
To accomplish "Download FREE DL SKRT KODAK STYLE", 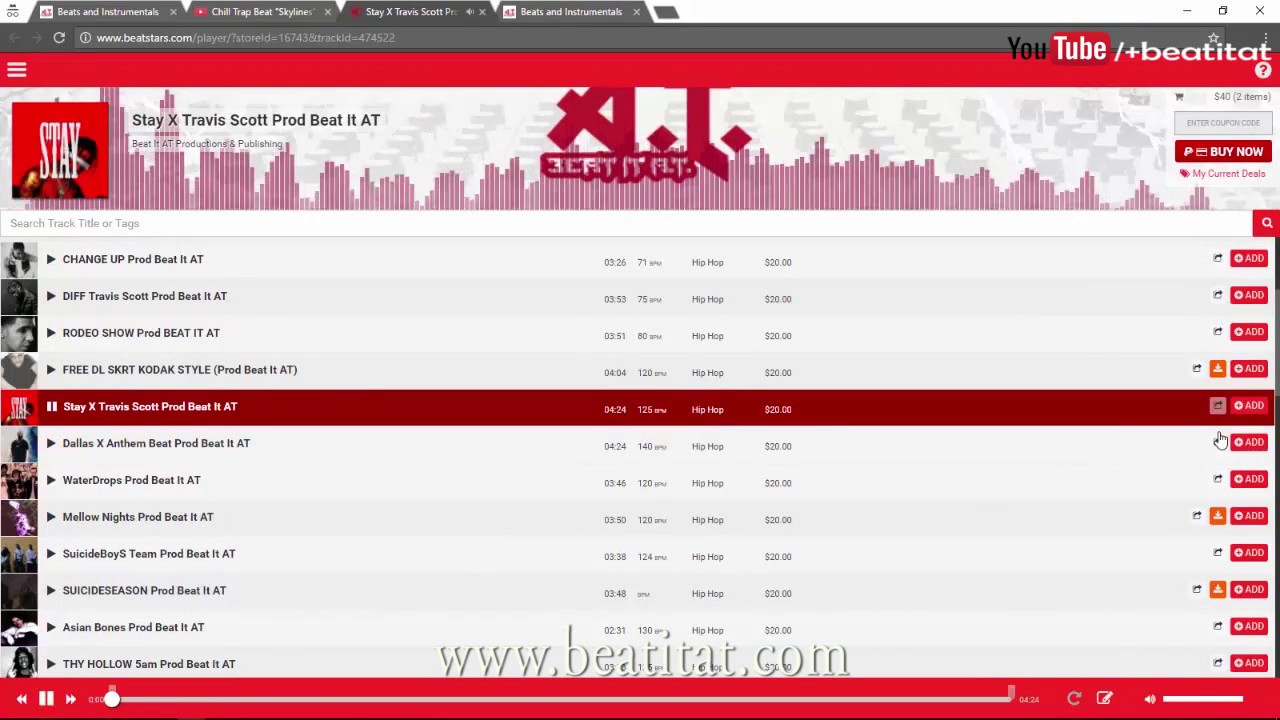I will point(1217,369).
